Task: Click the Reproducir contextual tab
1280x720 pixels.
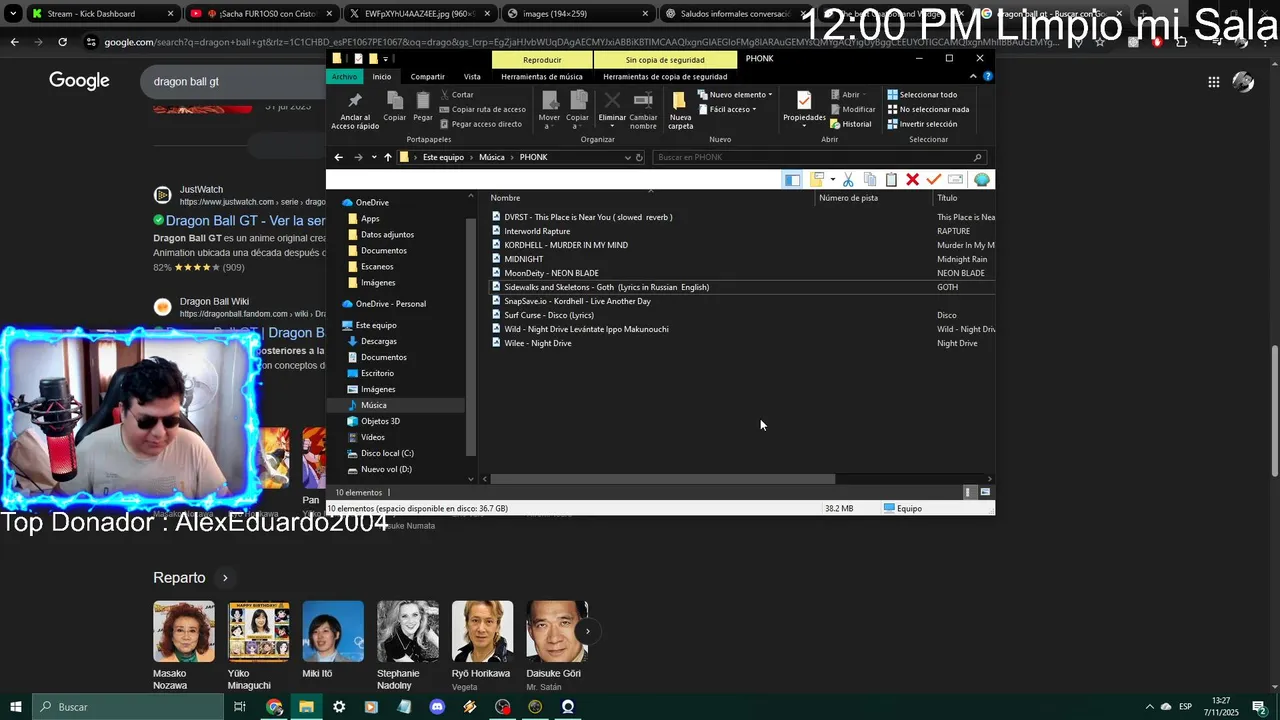Action: pyautogui.click(x=542, y=60)
